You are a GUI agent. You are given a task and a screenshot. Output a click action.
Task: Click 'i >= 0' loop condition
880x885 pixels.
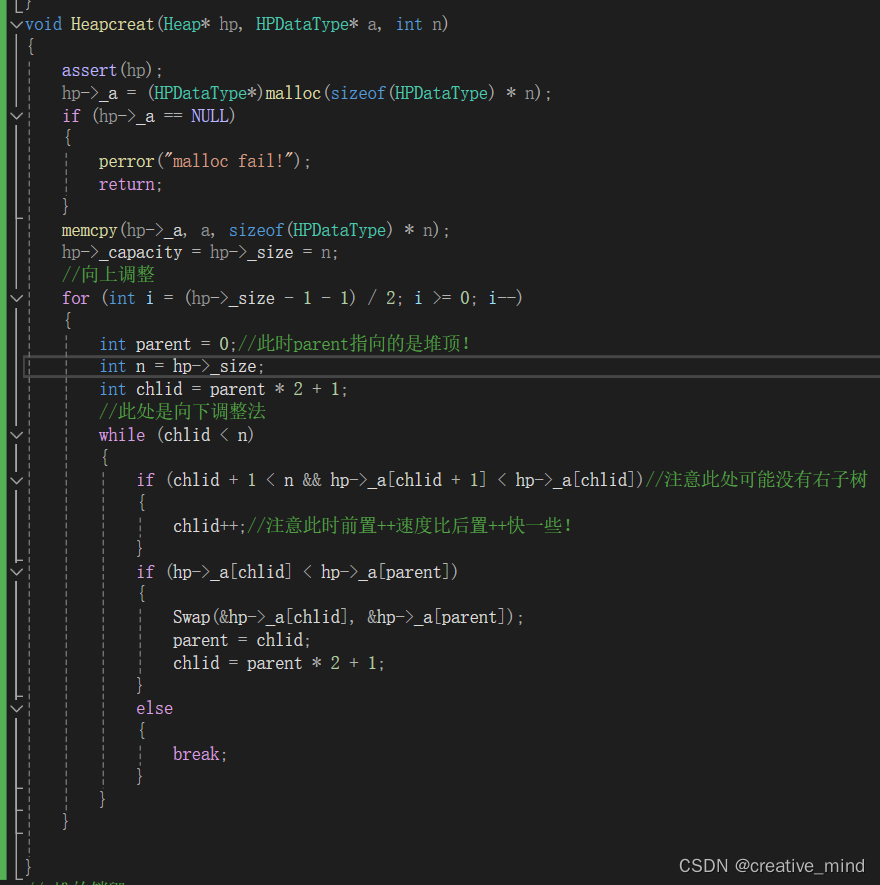tap(442, 298)
